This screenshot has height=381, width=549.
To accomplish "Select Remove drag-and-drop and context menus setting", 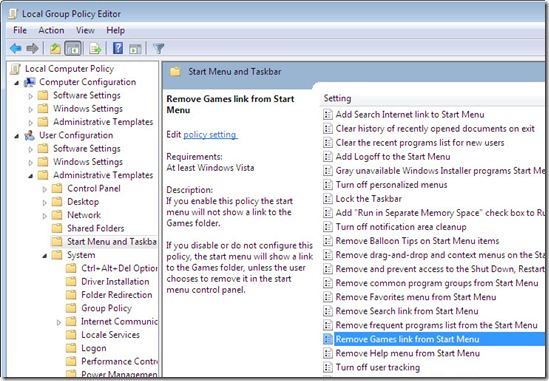I will 440,255.
